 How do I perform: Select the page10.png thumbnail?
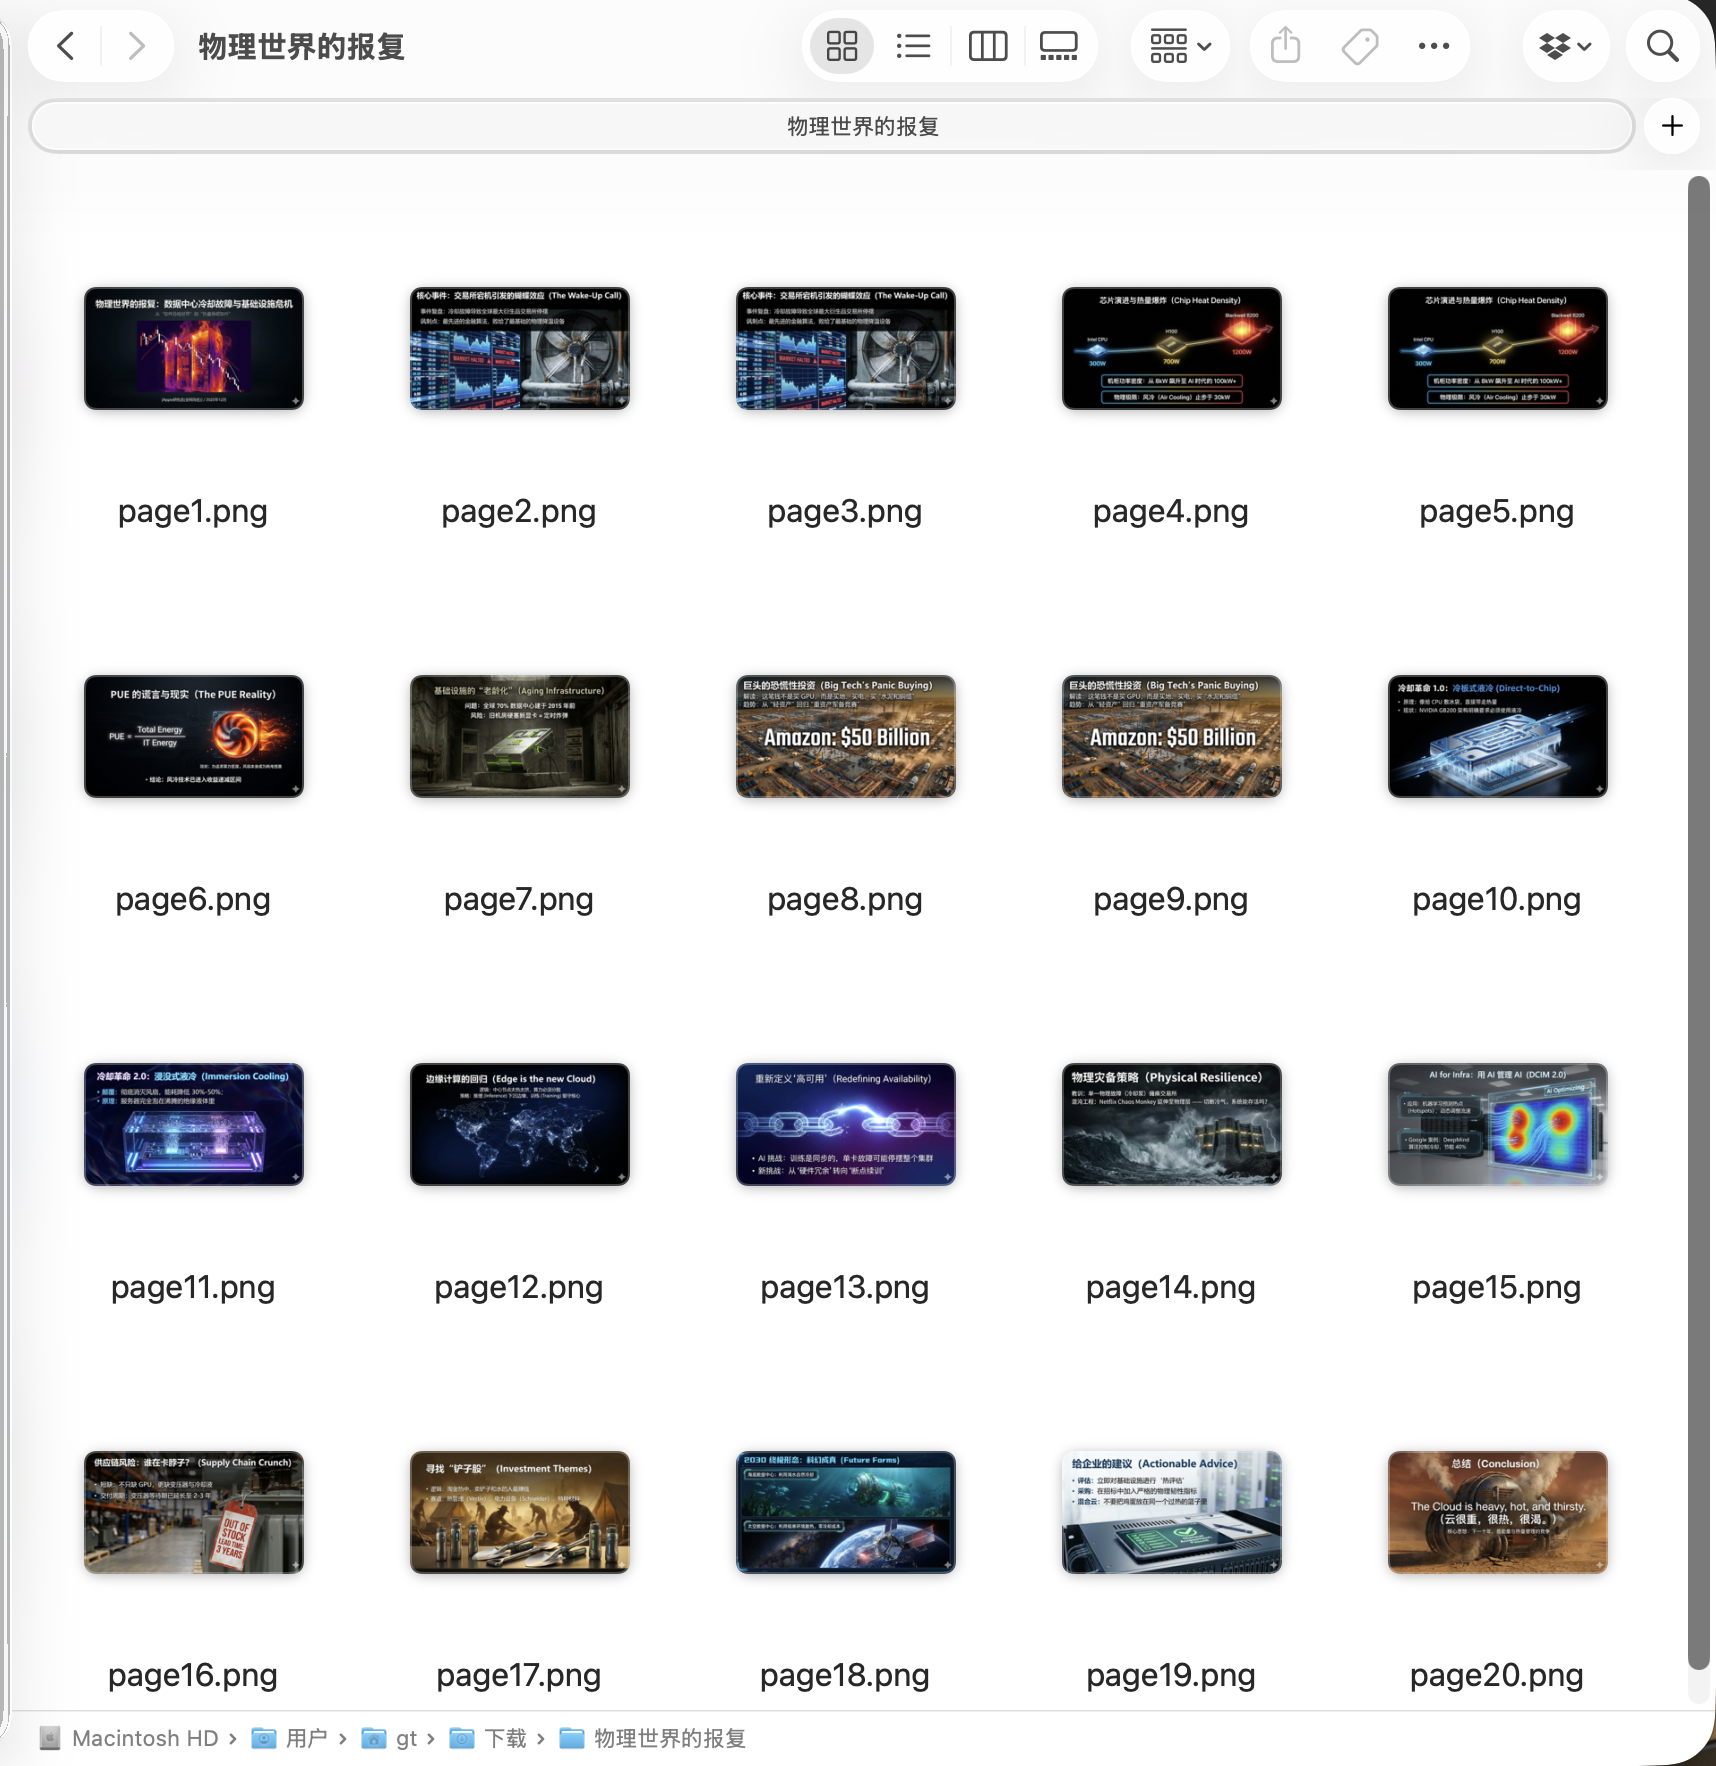click(x=1498, y=736)
